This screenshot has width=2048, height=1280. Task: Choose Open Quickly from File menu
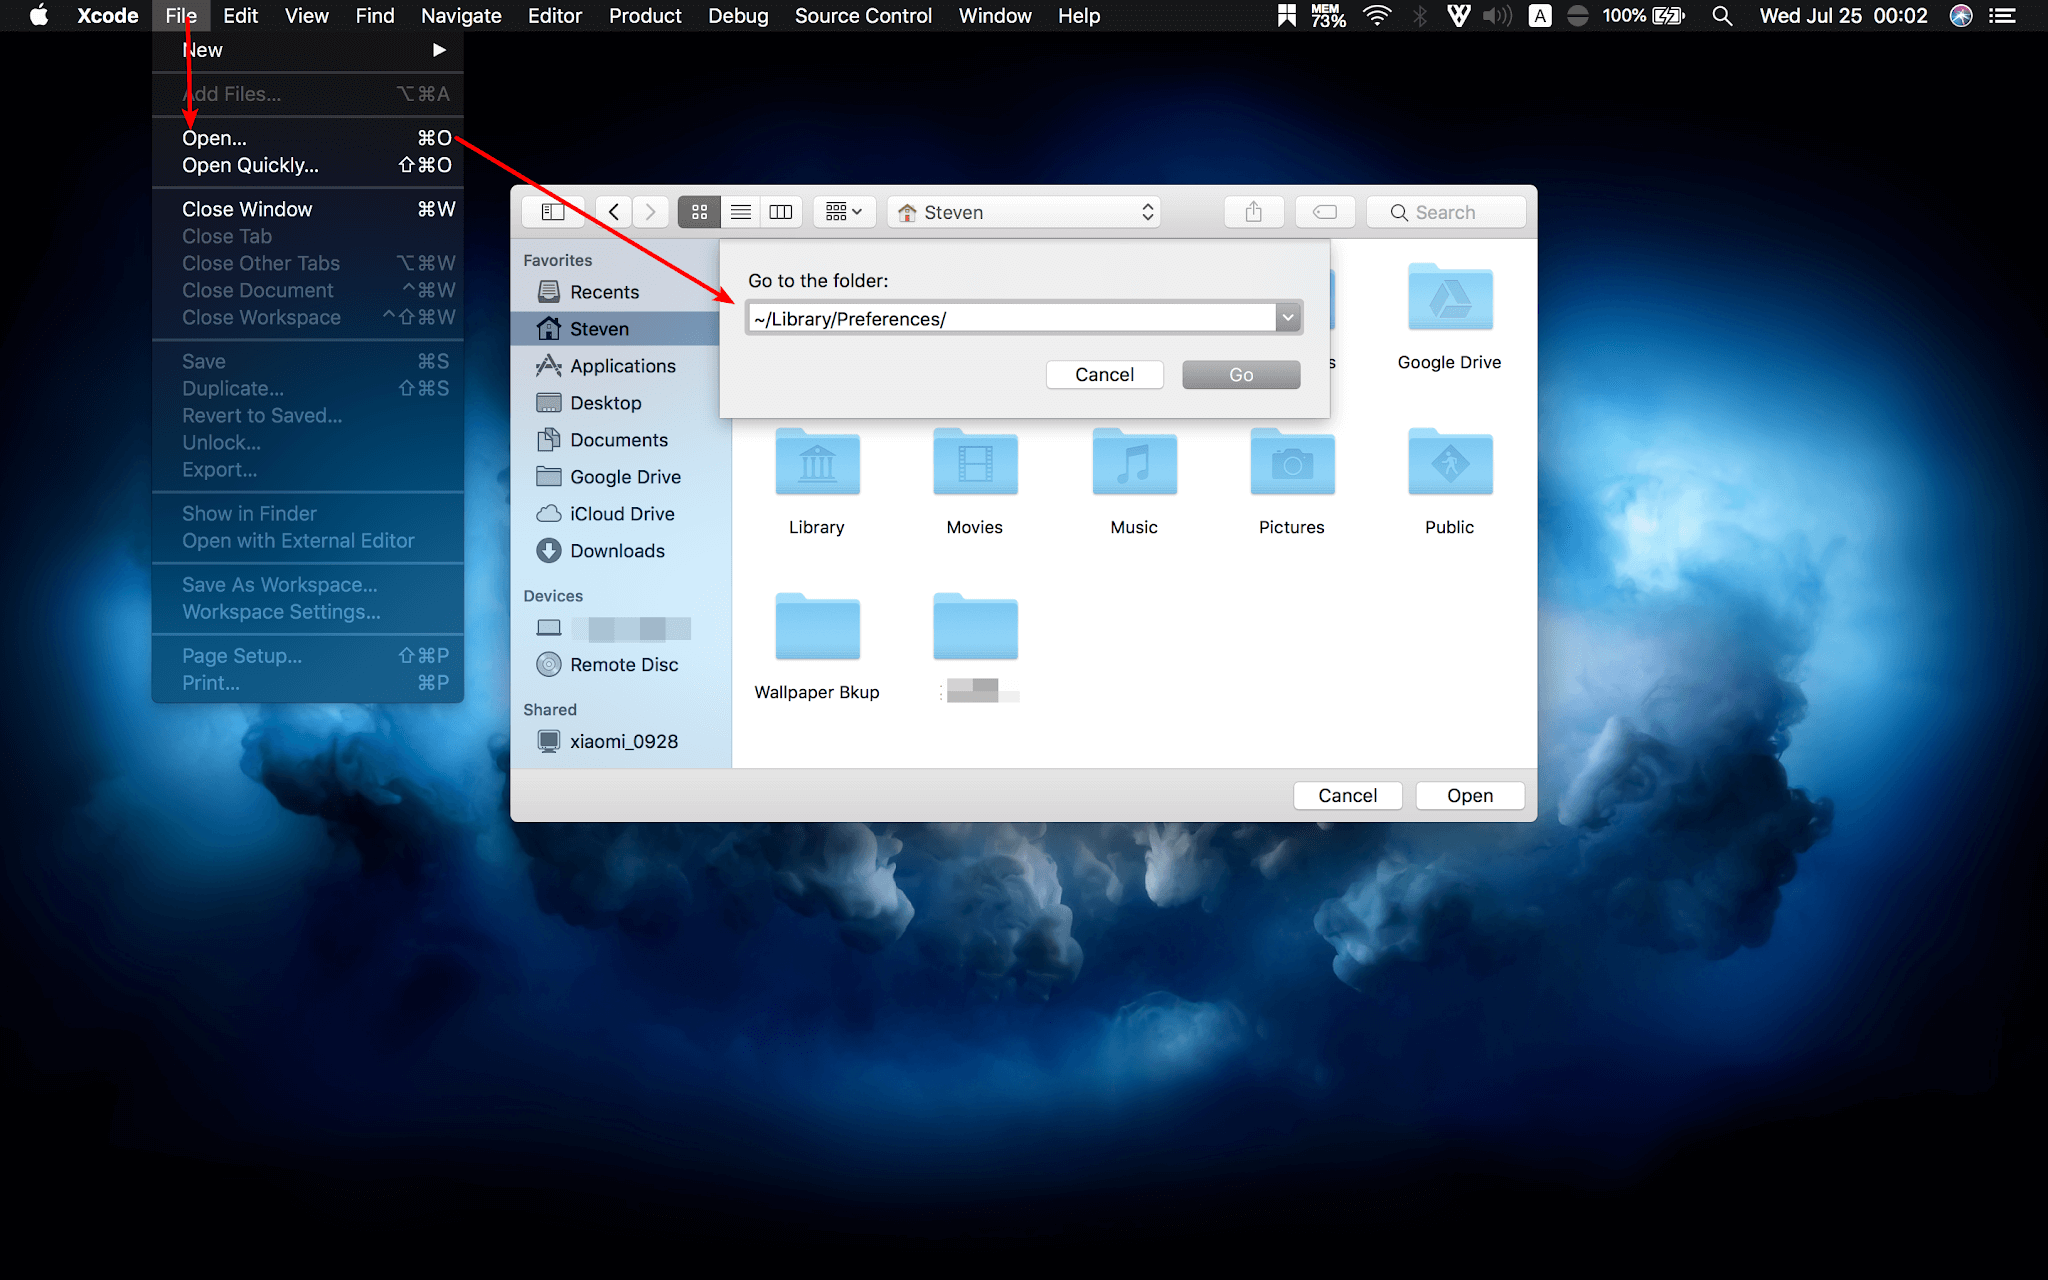tap(250, 165)
